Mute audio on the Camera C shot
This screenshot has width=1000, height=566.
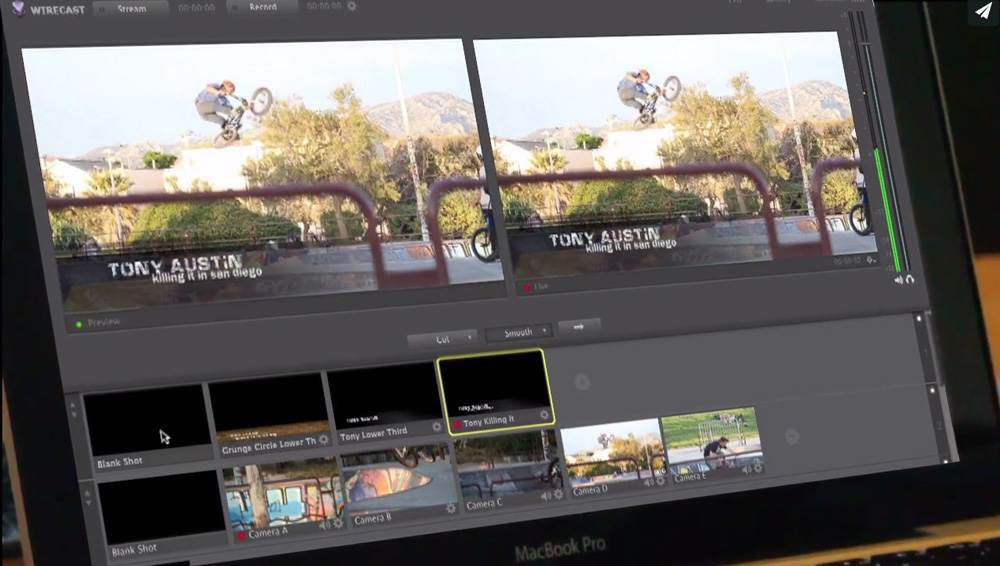[x=546, y=496]
